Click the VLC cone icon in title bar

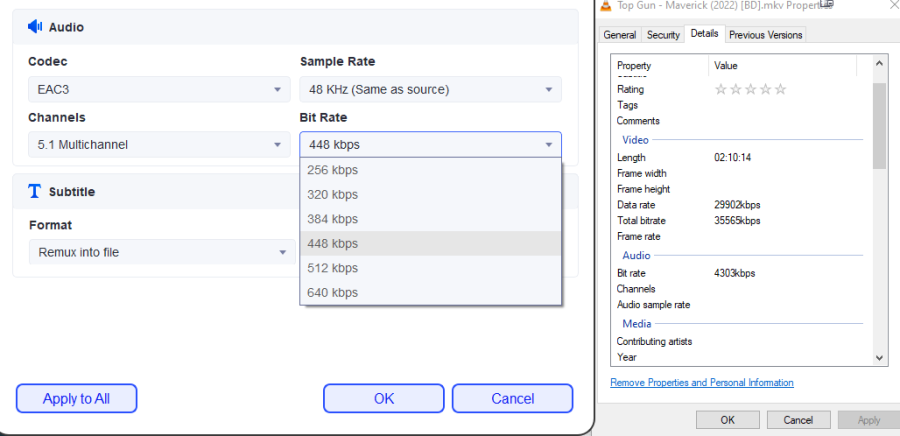coord(604,6)
